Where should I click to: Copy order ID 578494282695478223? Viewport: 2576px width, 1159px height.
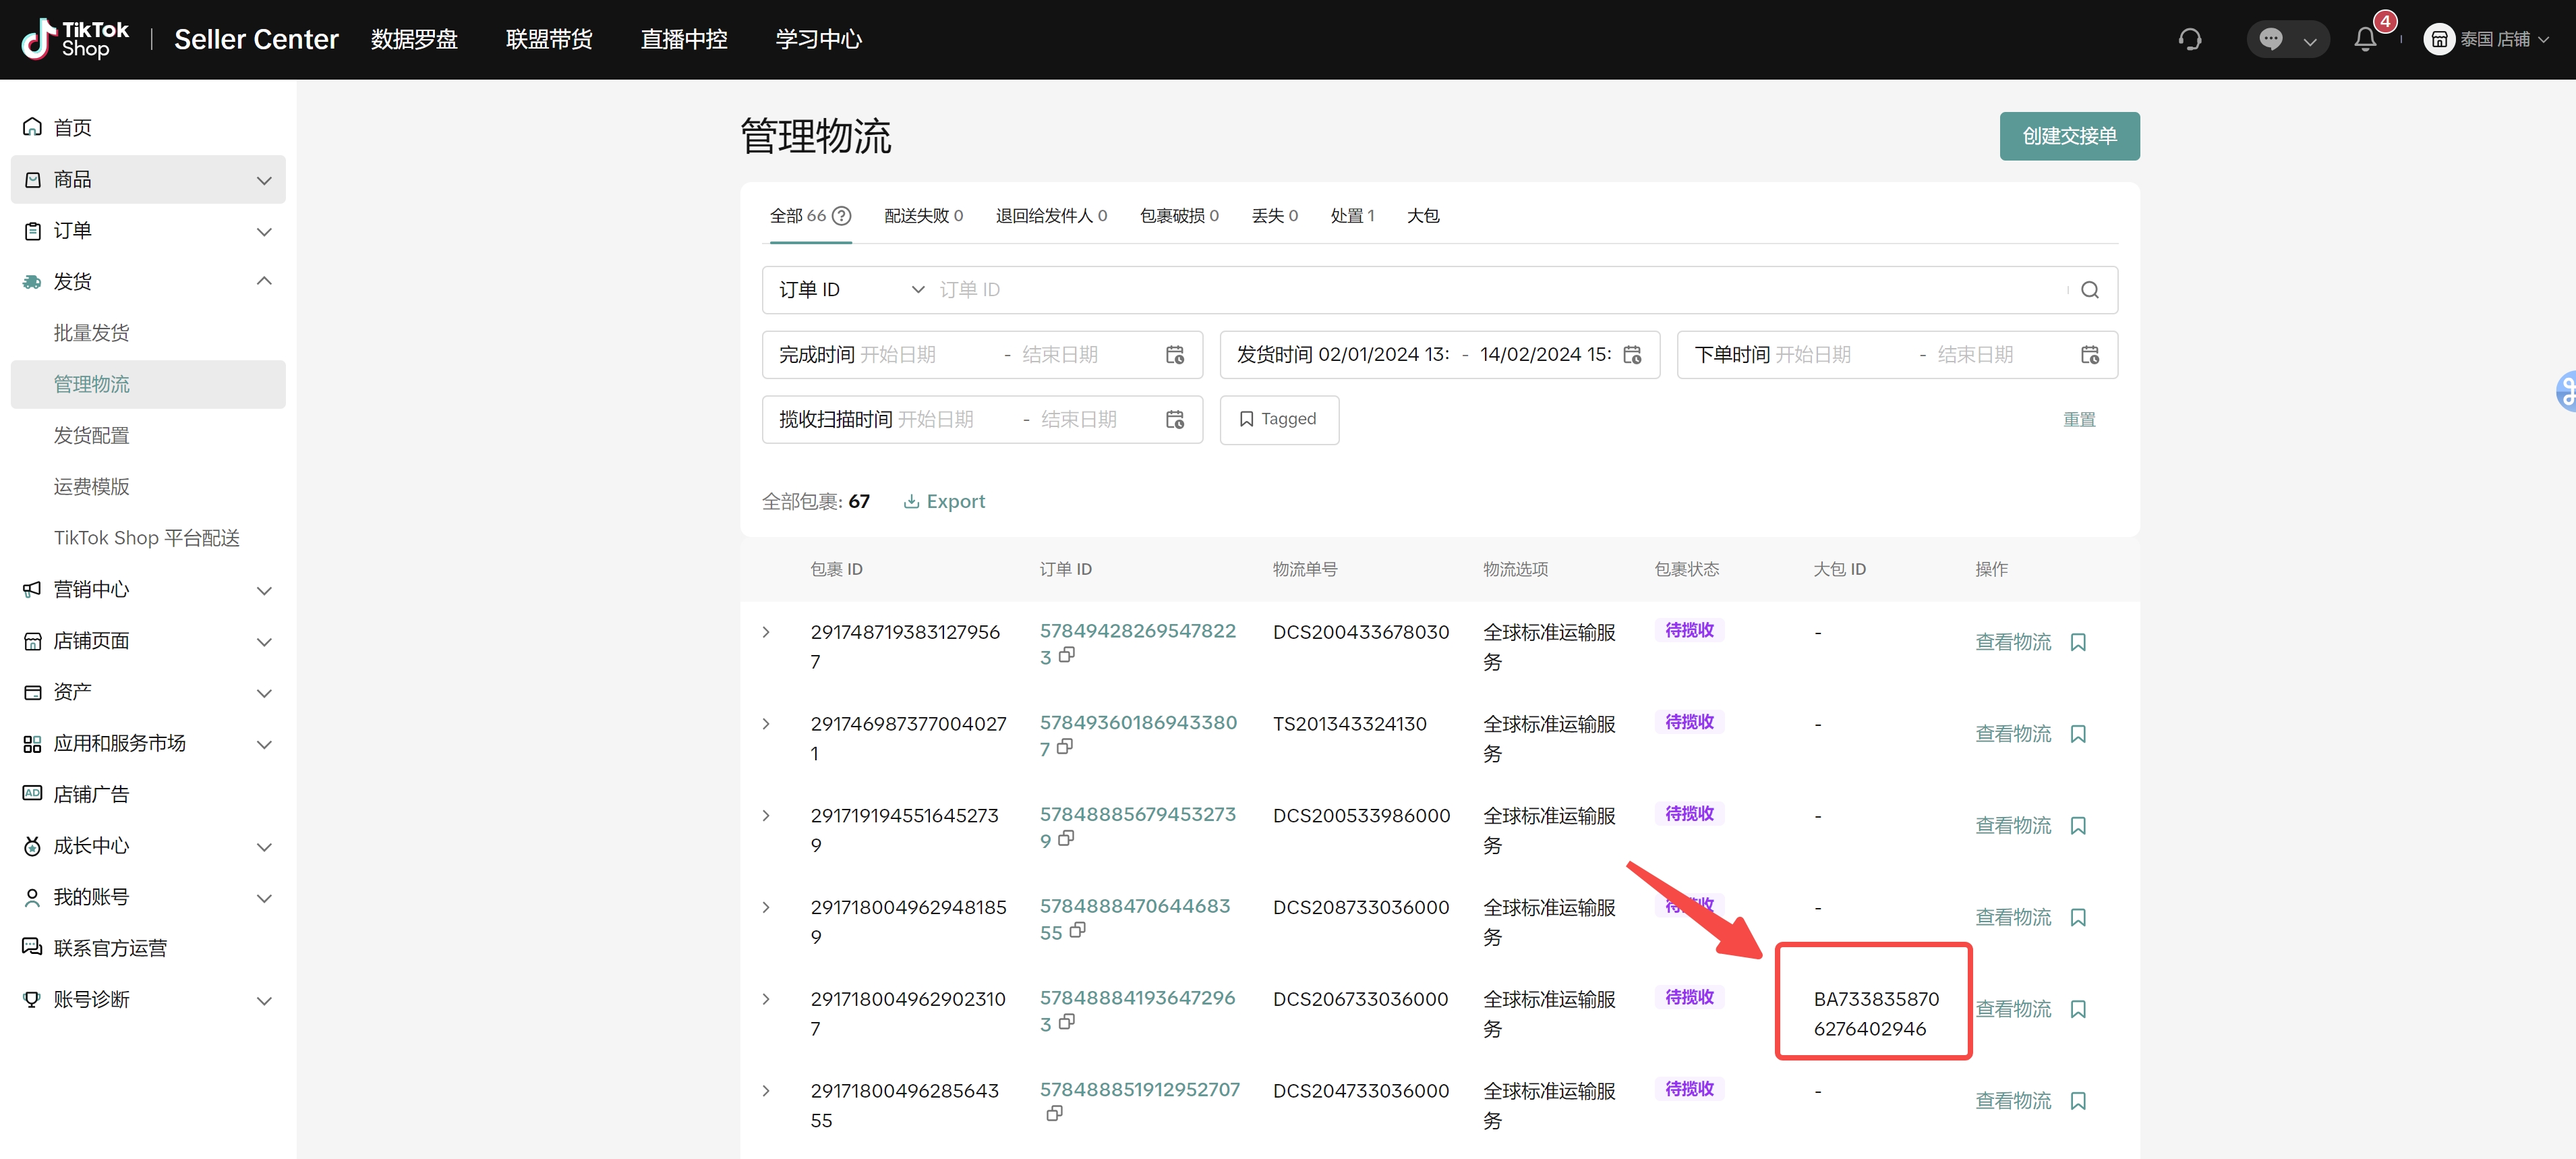tap(1067, 655)
